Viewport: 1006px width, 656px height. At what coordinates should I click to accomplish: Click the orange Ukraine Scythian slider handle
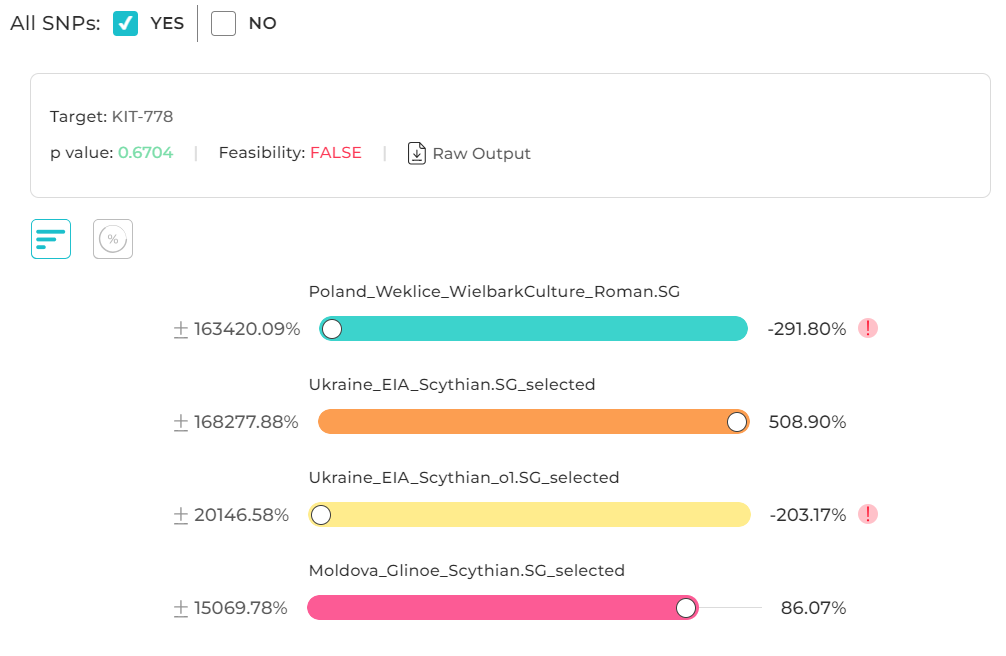pos(737,422)
